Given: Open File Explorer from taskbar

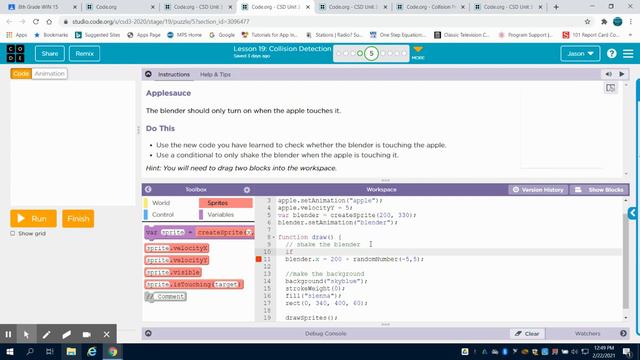Looking at the screenshot, I should (71, 351).
